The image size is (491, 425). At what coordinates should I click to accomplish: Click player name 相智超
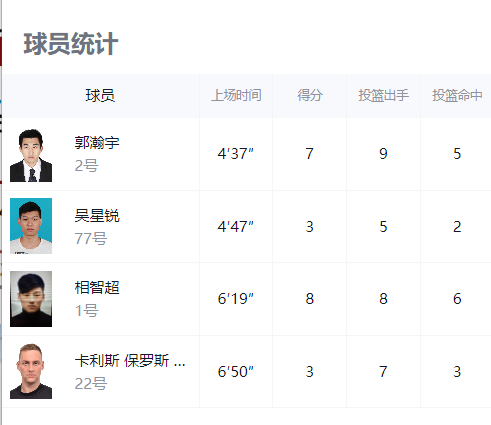coord(97,288)
